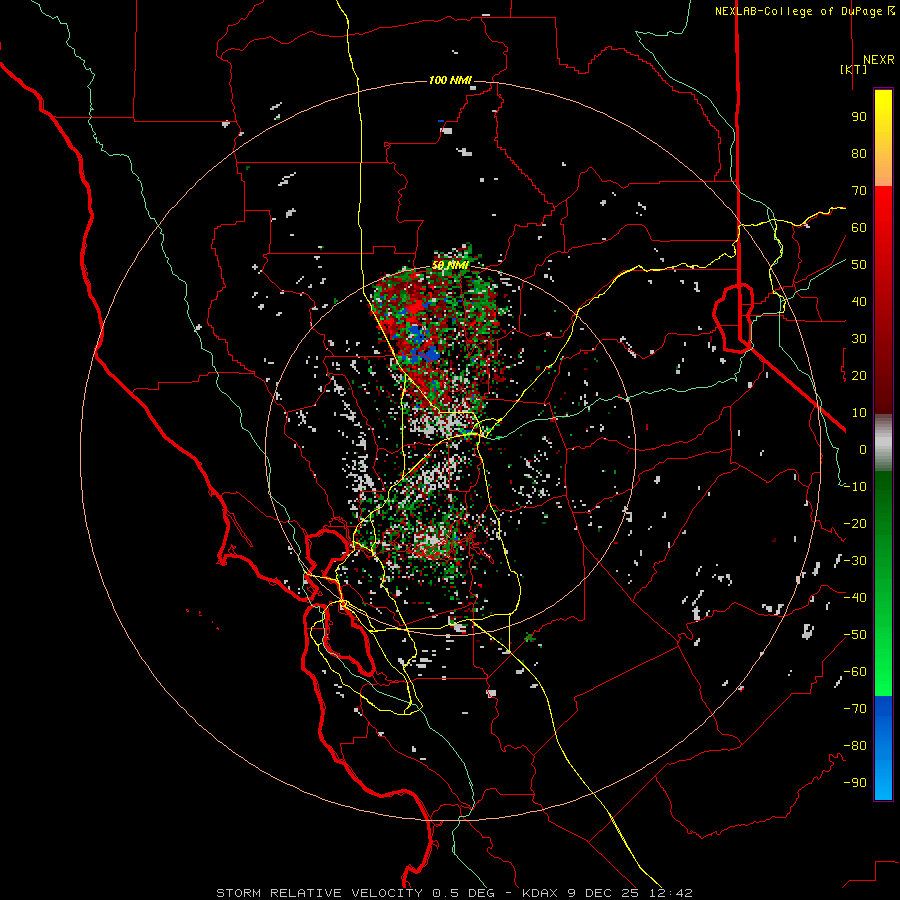Click the 0.5 DEG elevation text
Screen dimensions: 900x900
pos(463,893)
